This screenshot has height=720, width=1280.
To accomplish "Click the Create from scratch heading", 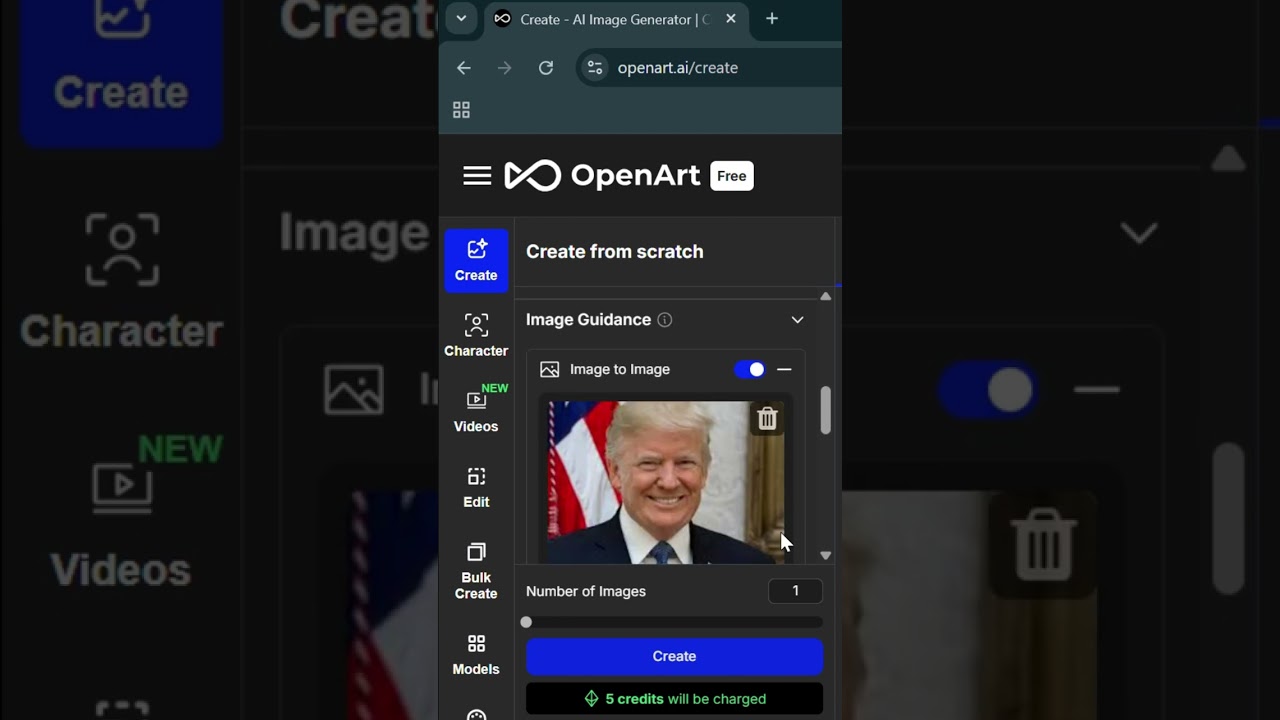I will point(615,252).
